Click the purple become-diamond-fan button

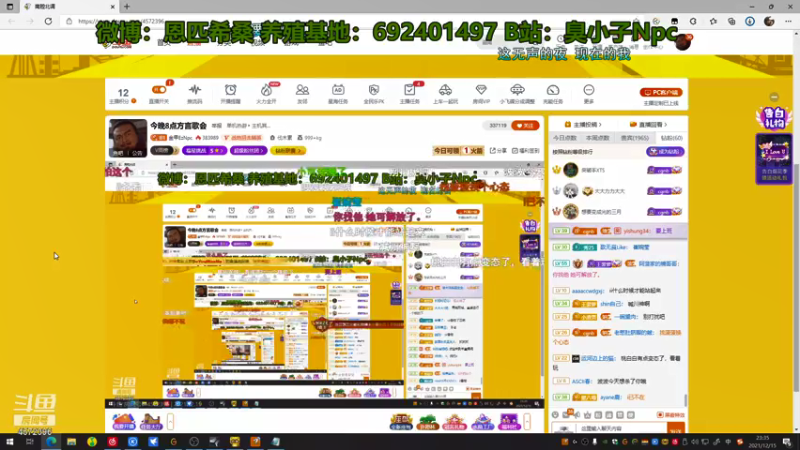click(665, 152)
